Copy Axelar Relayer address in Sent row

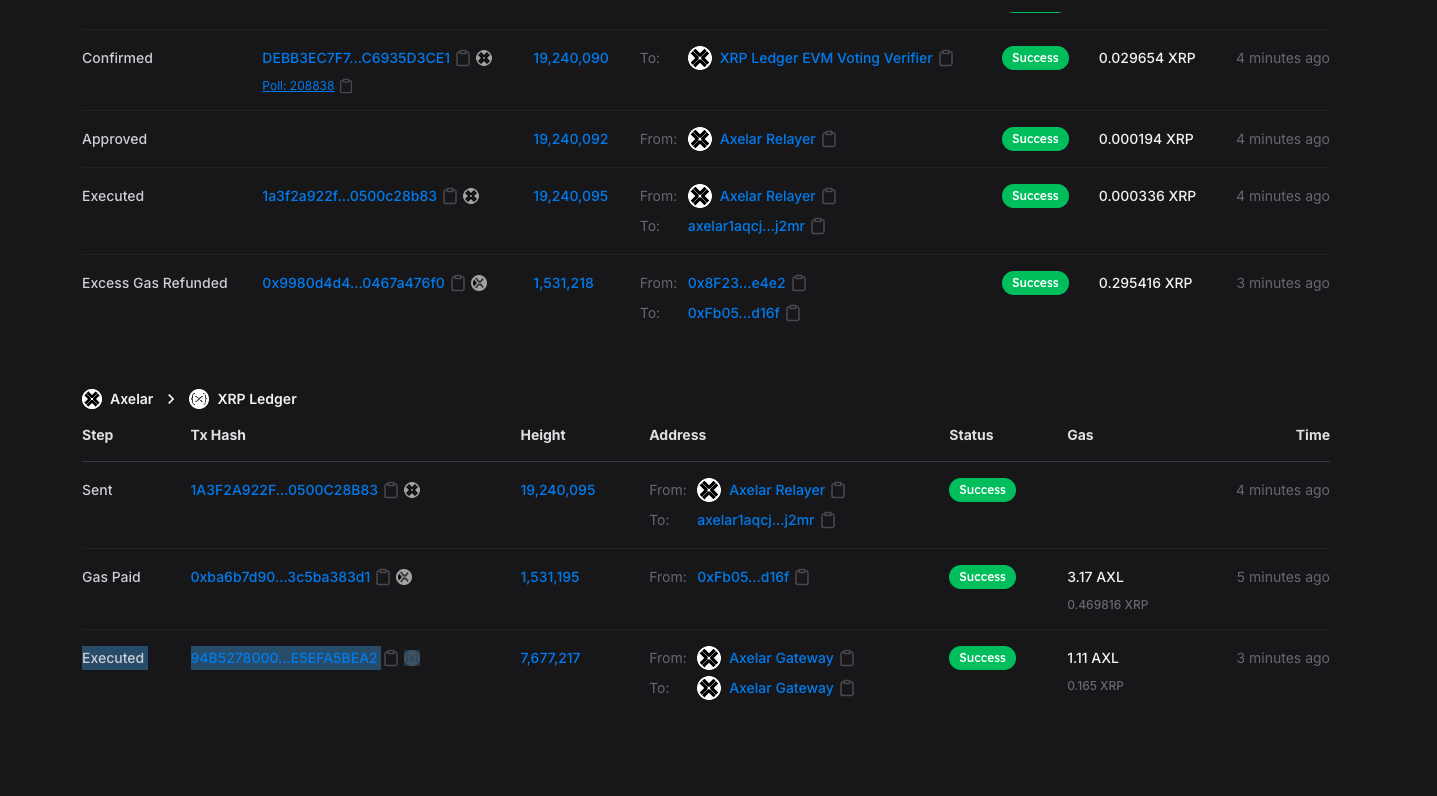coord(839,490)
